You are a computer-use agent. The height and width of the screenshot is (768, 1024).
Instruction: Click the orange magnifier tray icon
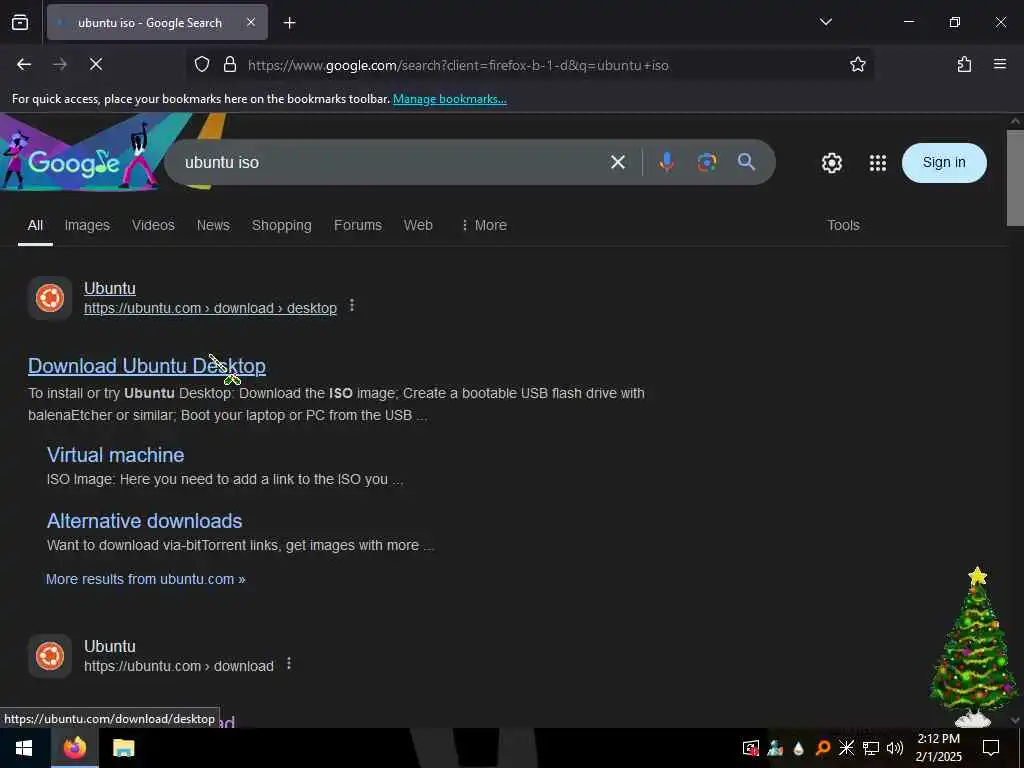(823, 748)
